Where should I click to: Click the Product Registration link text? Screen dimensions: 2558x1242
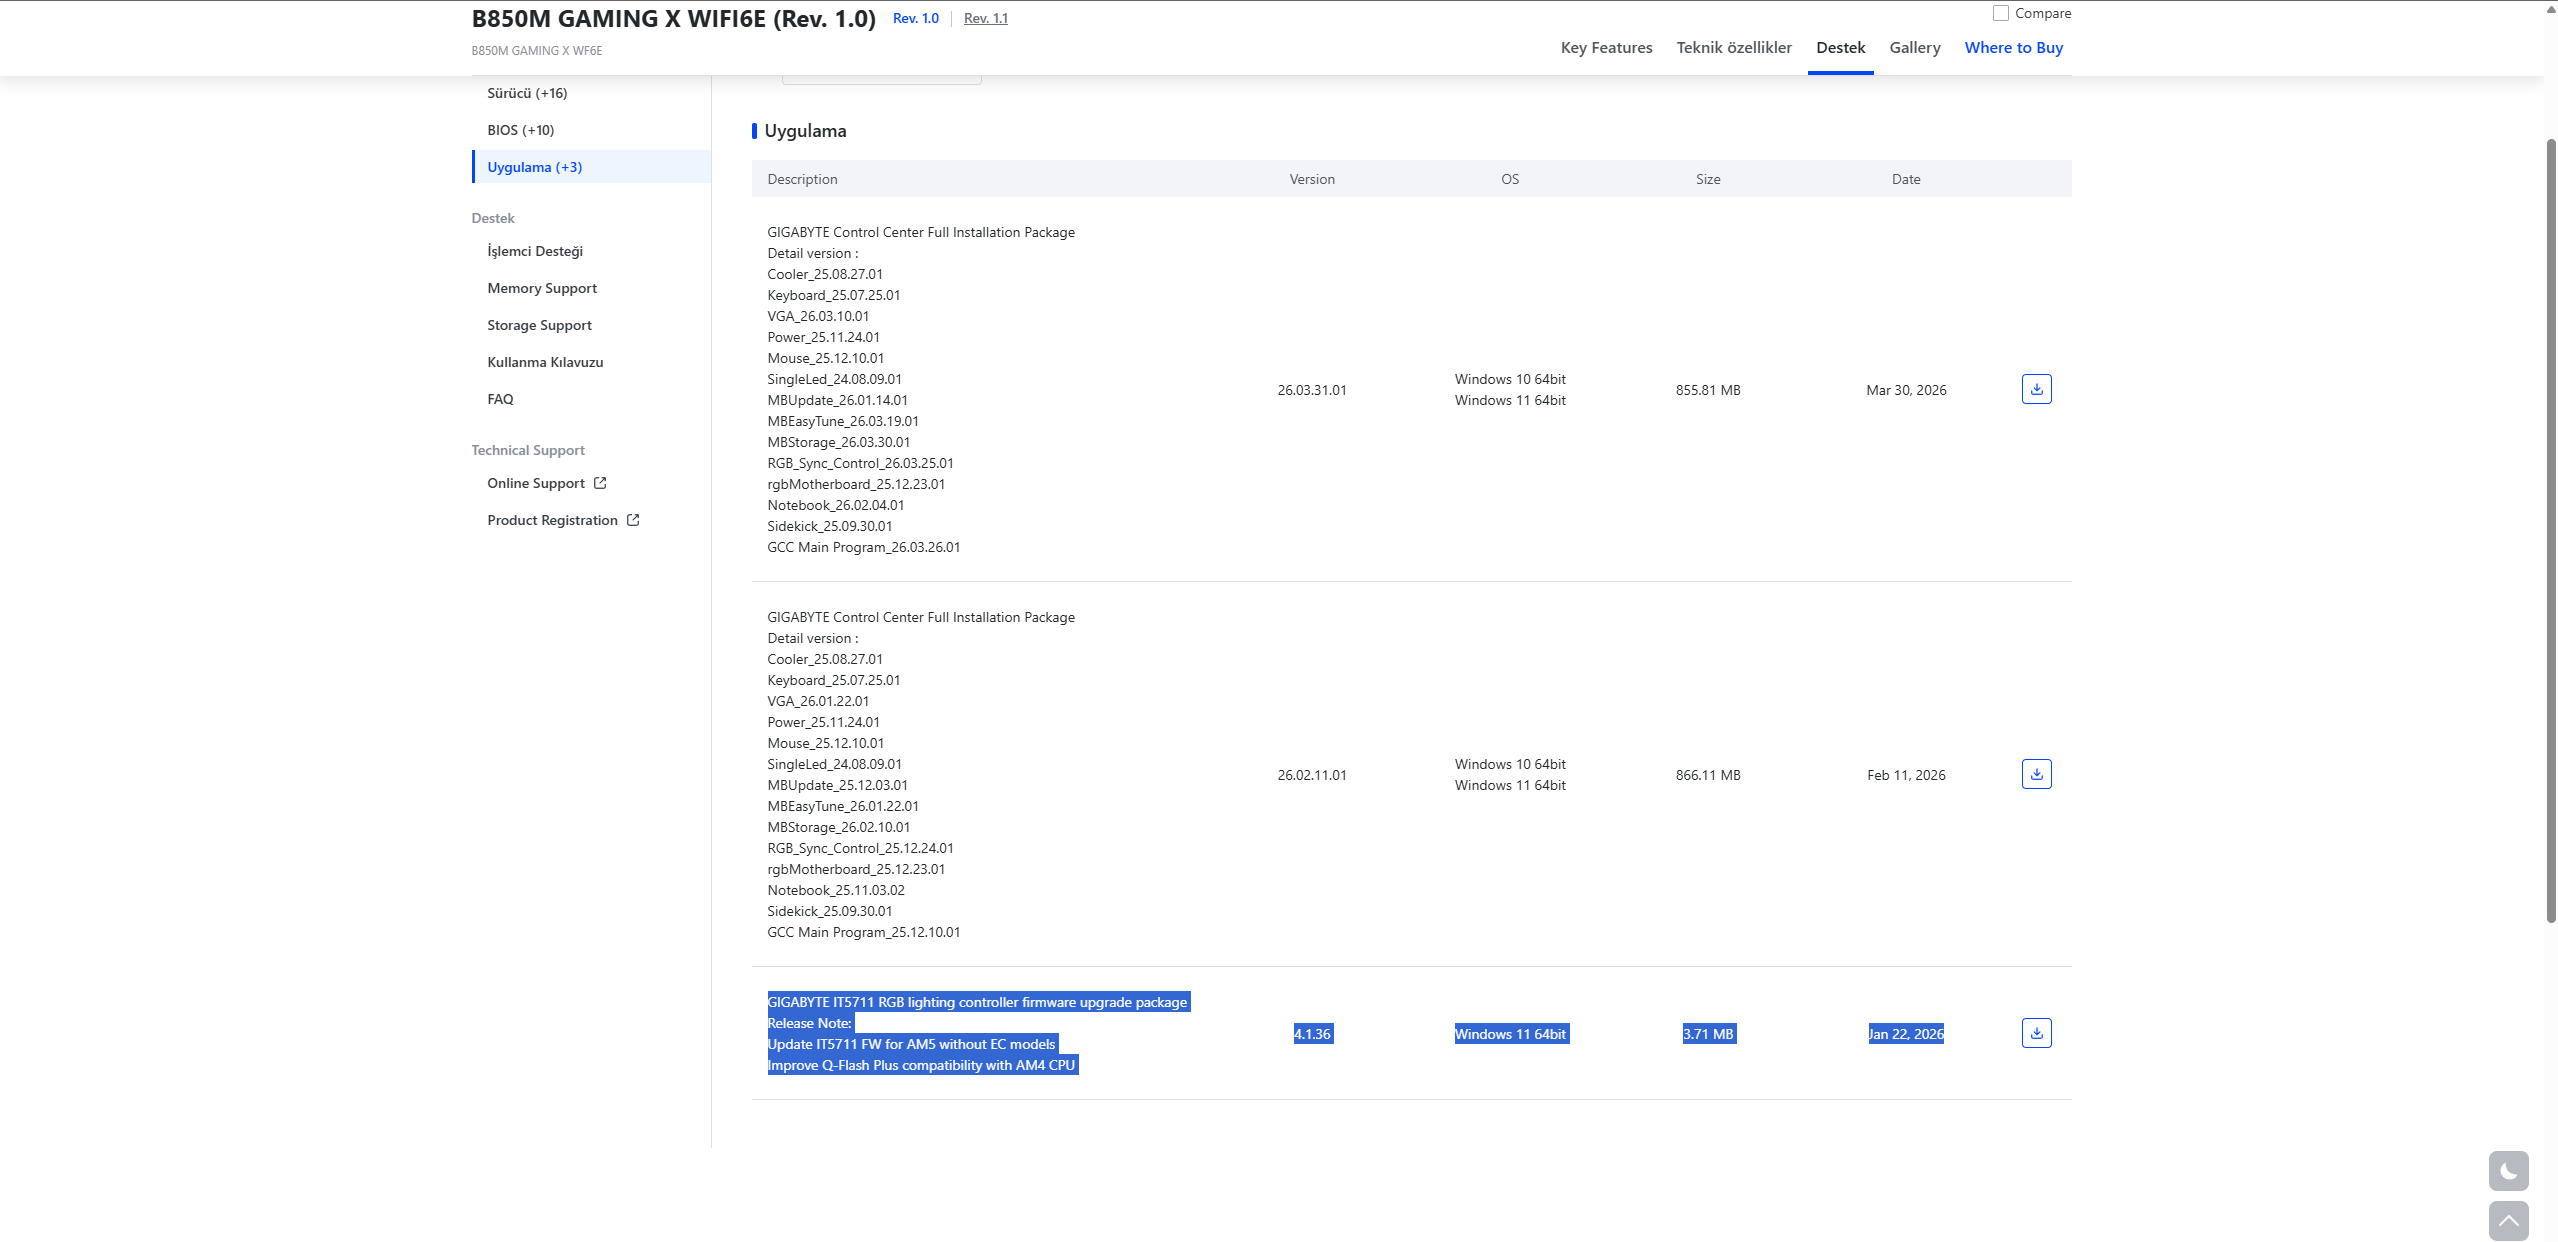(x=552, y=520)
